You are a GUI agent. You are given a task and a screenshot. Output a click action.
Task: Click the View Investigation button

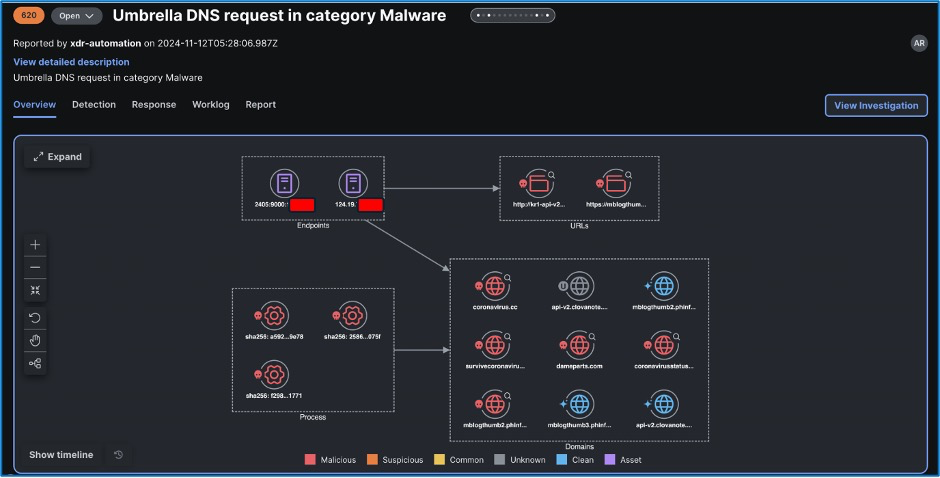point(875,106)
